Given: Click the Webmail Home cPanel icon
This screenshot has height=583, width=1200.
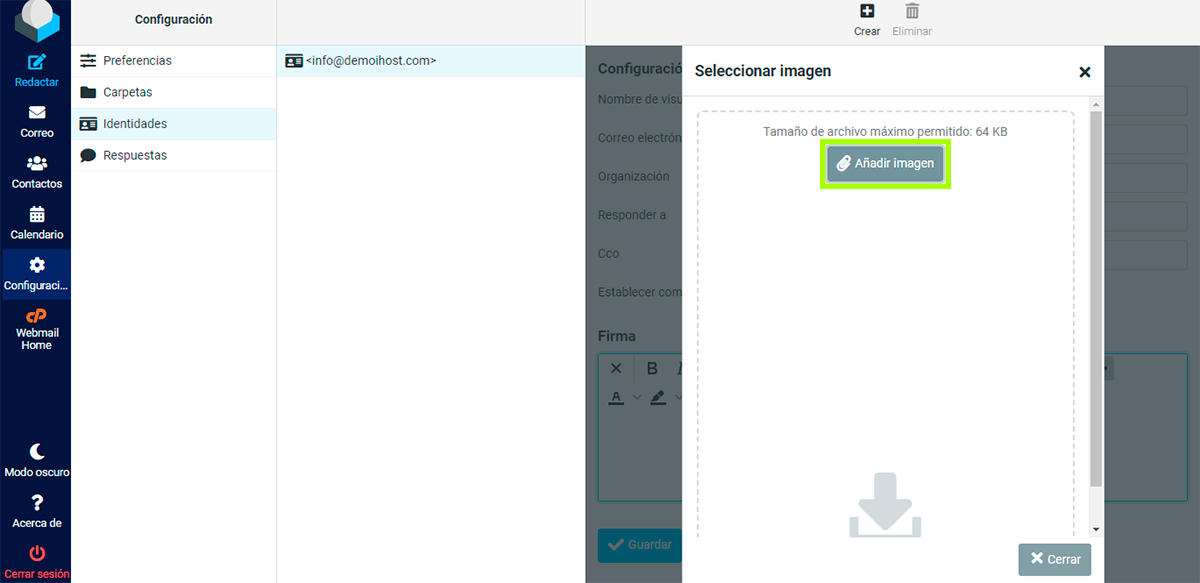Looking at the screenshot, I should 36,317.
